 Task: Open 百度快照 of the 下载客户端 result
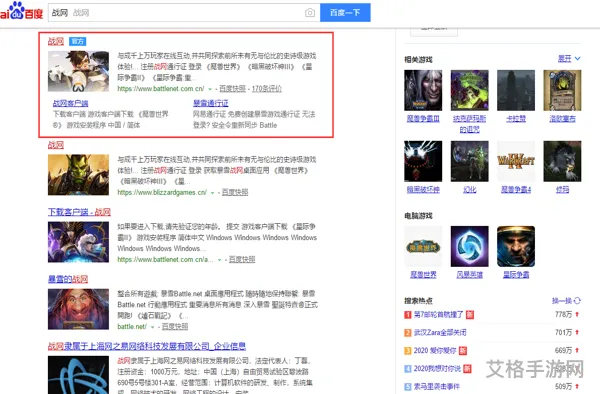point(242,260)
